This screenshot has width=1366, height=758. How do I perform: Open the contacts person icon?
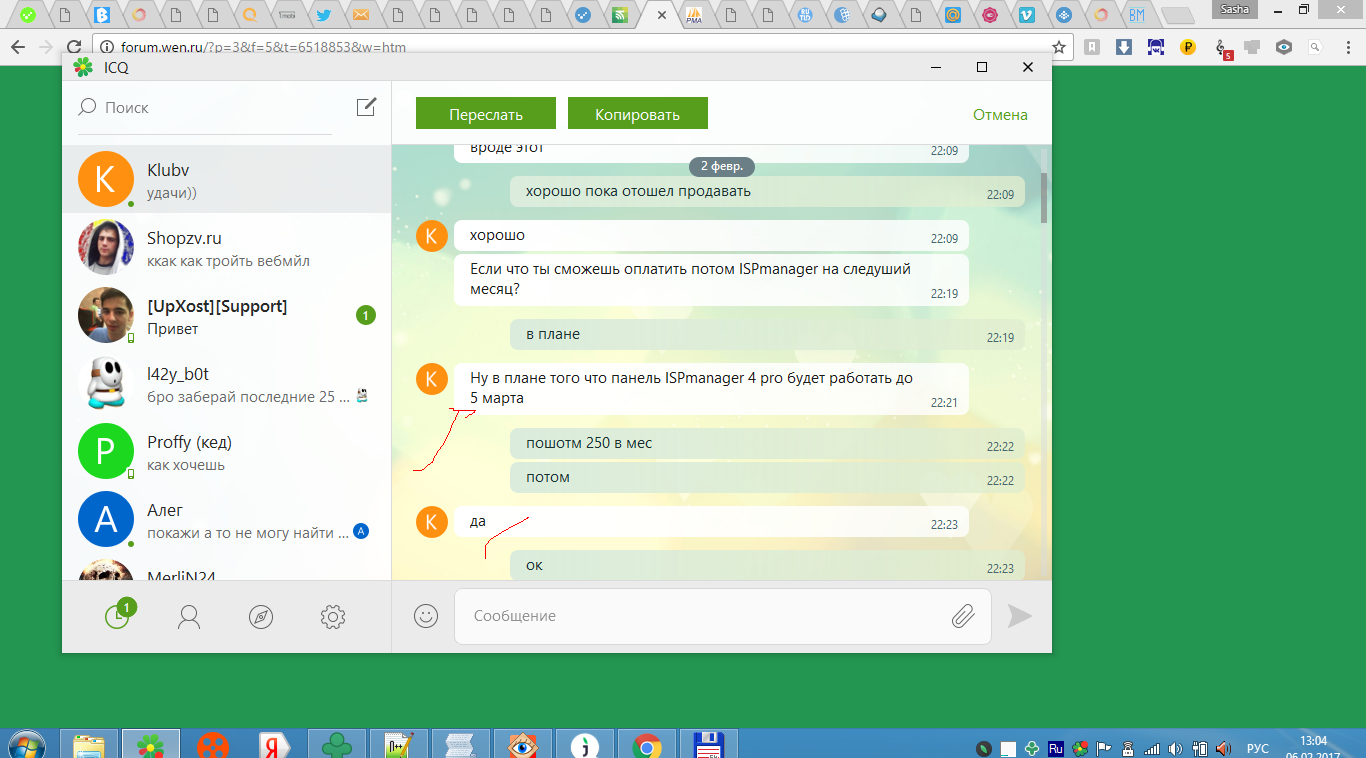(189, 617)
